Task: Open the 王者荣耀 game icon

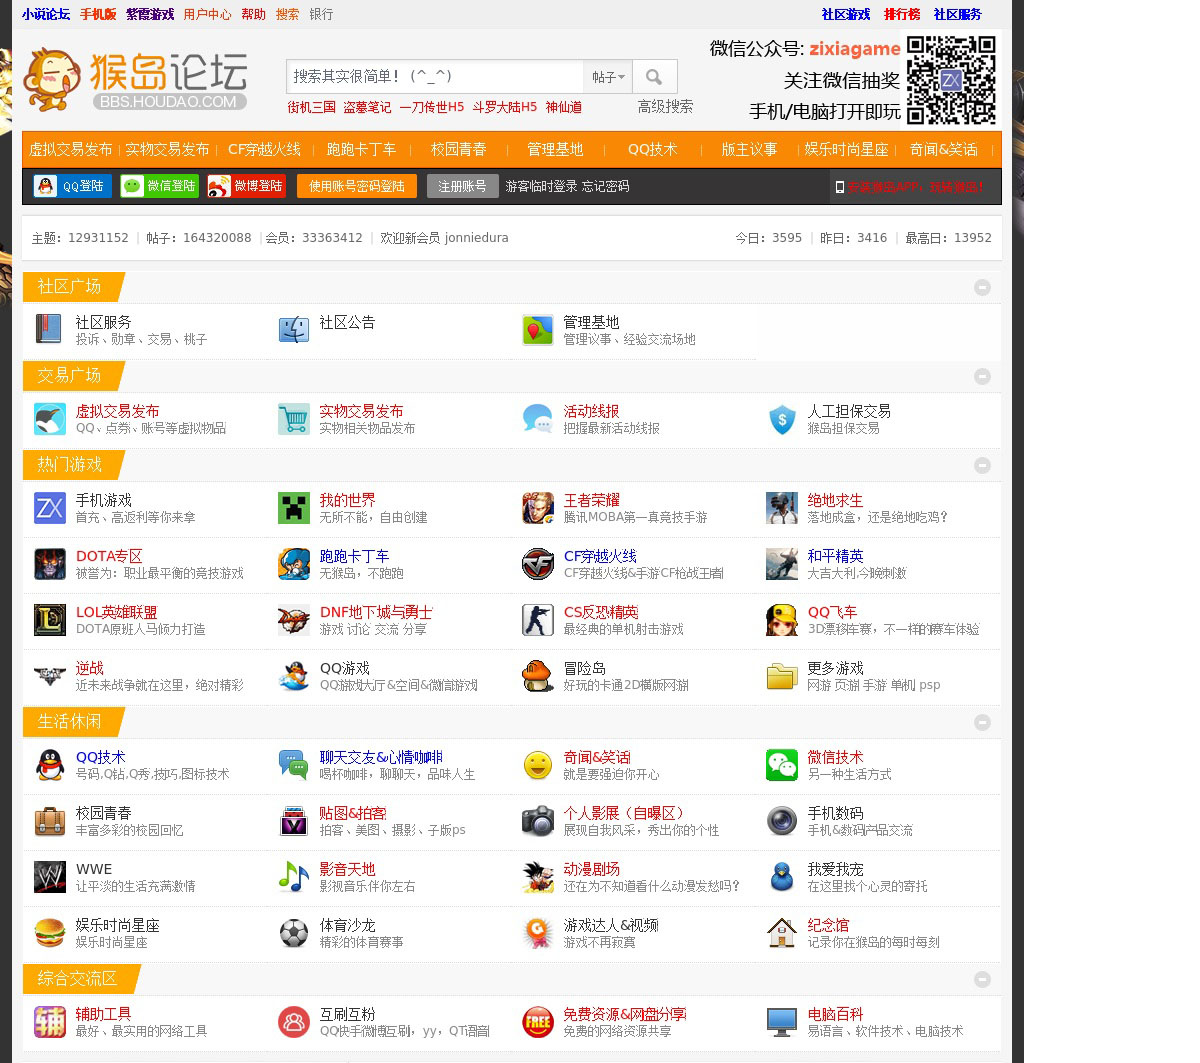Action: (x=538, y=508)
